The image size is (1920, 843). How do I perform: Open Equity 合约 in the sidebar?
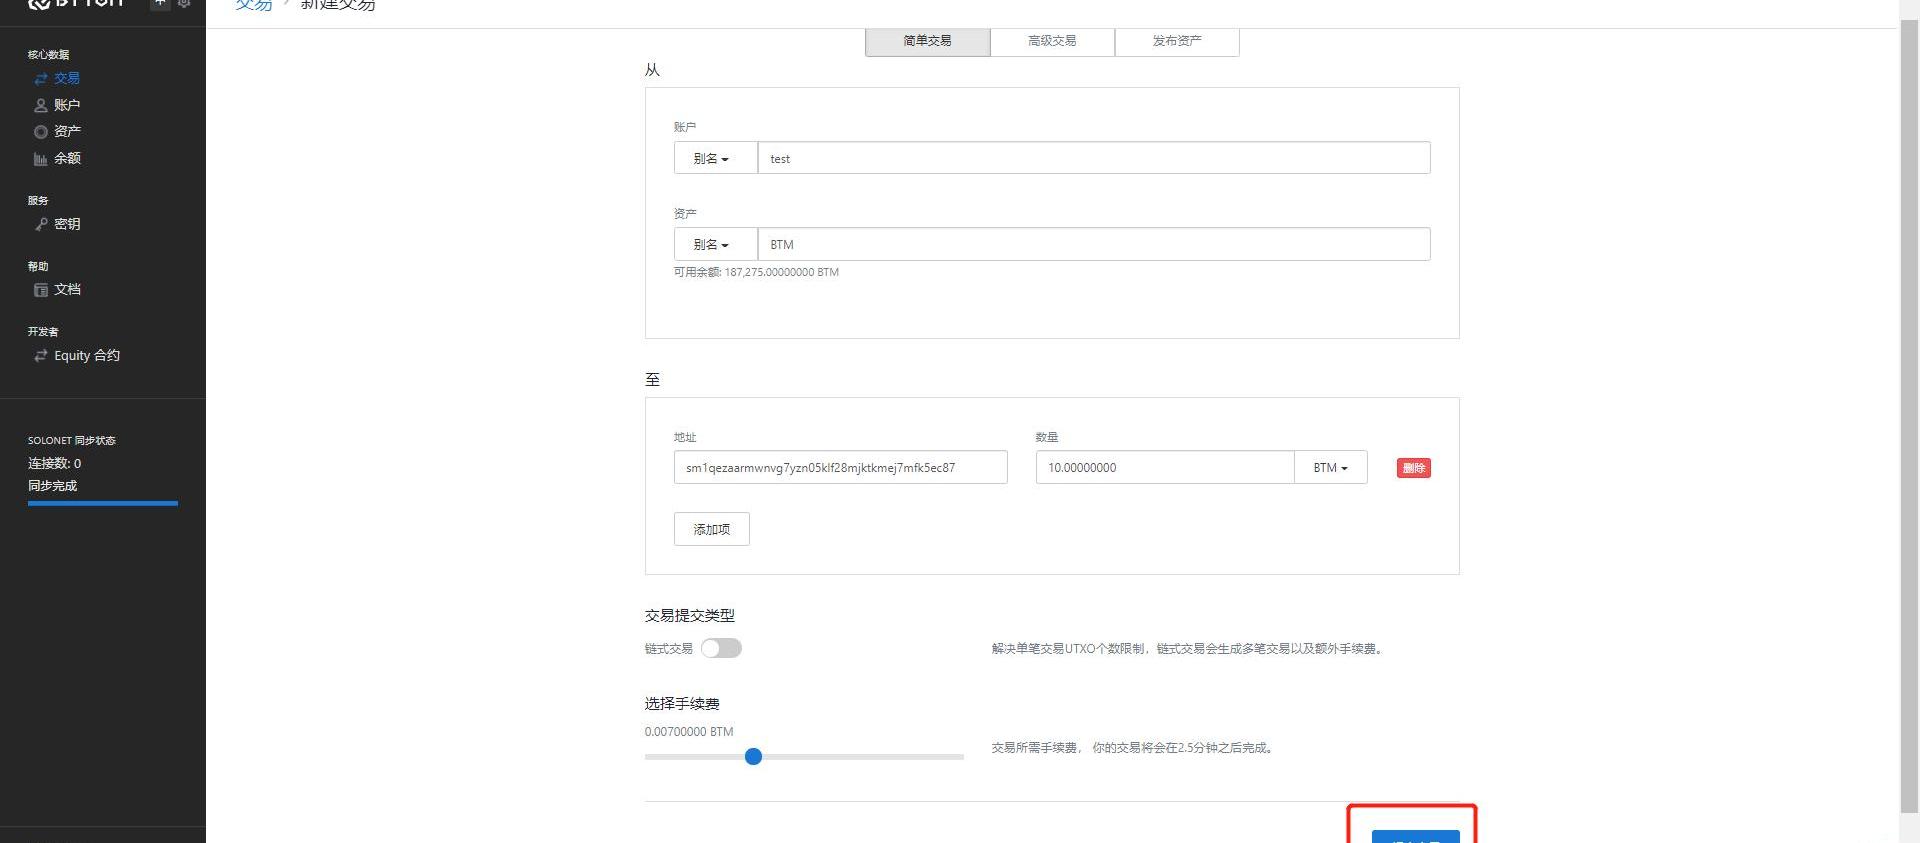86,355
